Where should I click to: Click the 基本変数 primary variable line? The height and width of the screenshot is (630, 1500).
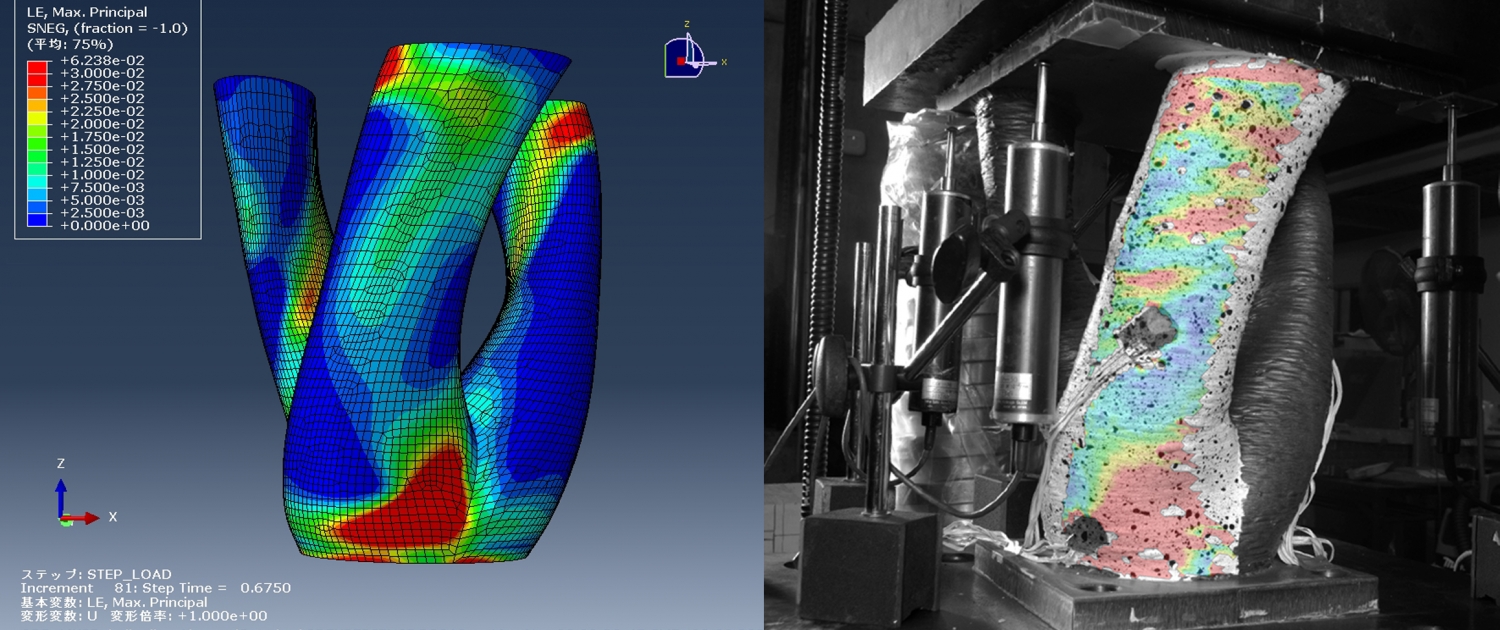coord(114,602)
